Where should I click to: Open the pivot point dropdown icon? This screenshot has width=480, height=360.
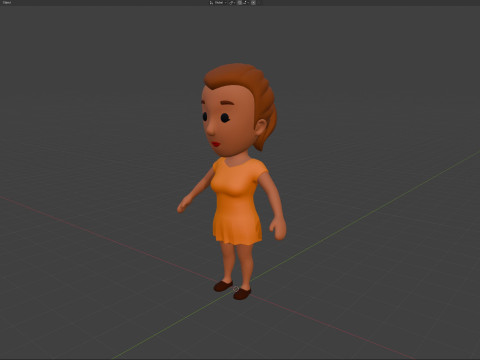pos(232,2)
